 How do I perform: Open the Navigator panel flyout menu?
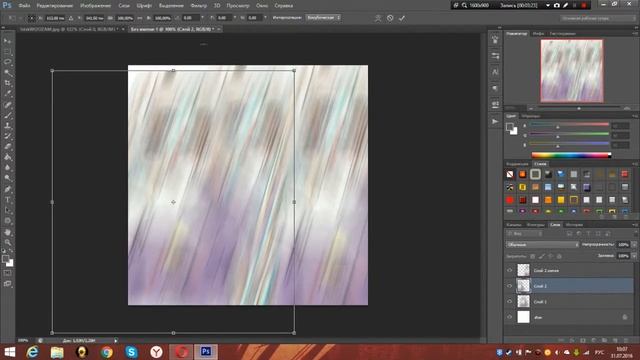click(635, 33)
